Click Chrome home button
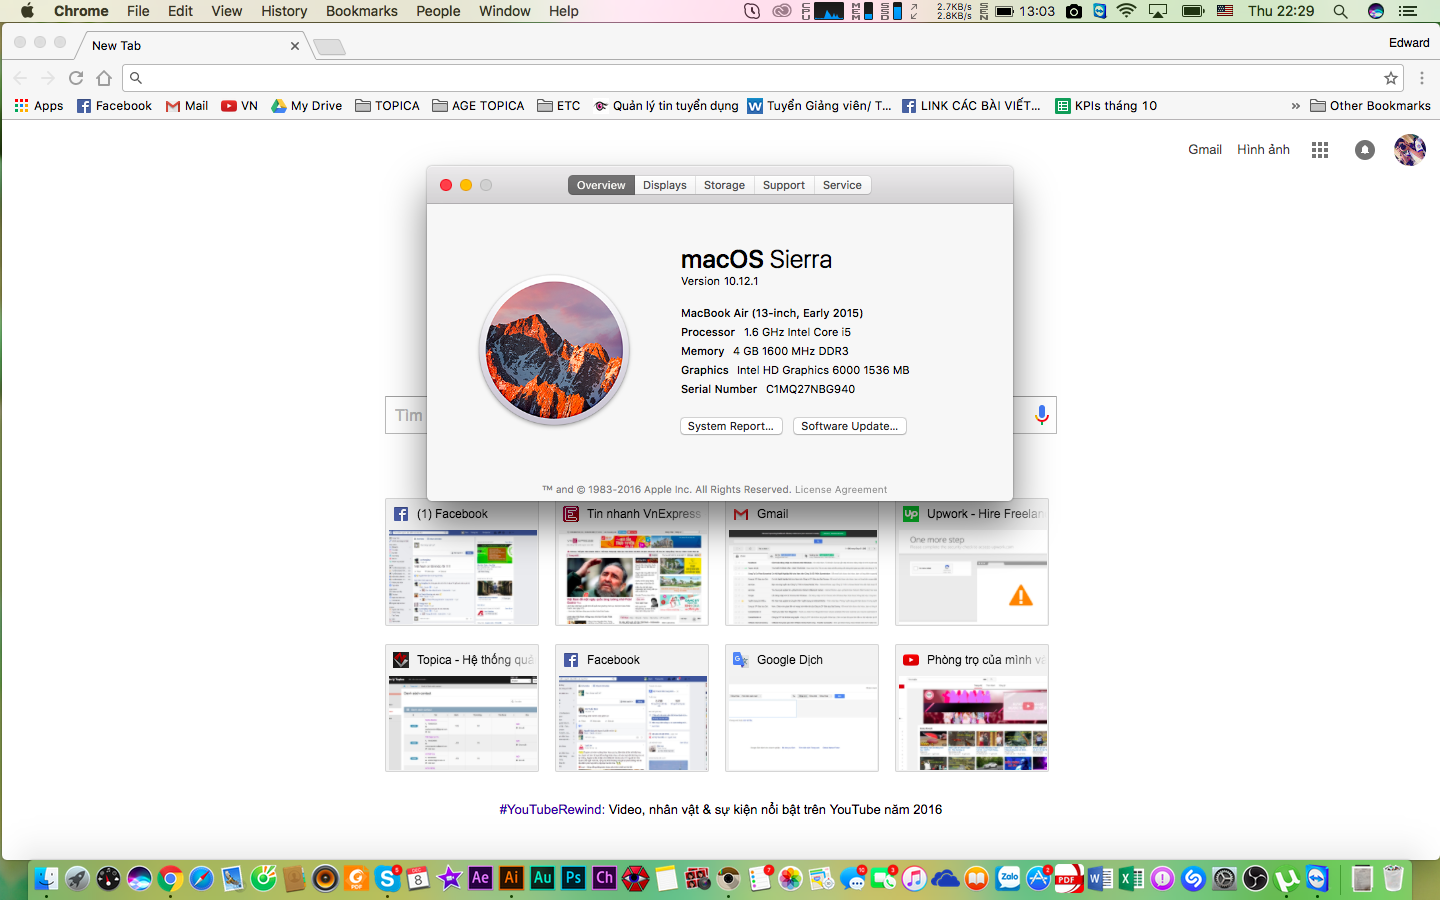Screen dimensions: 1440x900 pyautogui.click(x=104, y=77)
